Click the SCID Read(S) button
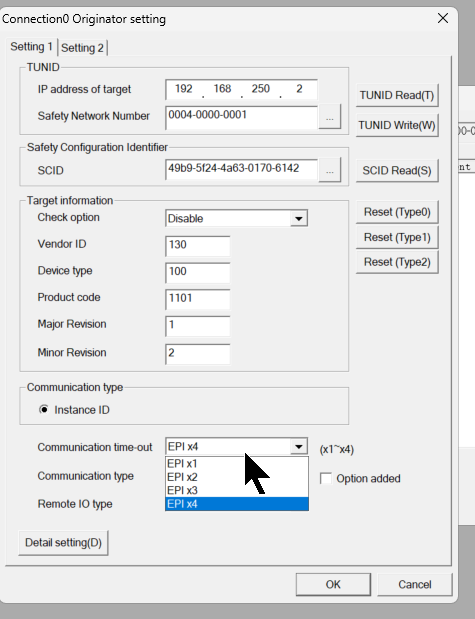Screen dimensions: 475x619 coord(397,171)
